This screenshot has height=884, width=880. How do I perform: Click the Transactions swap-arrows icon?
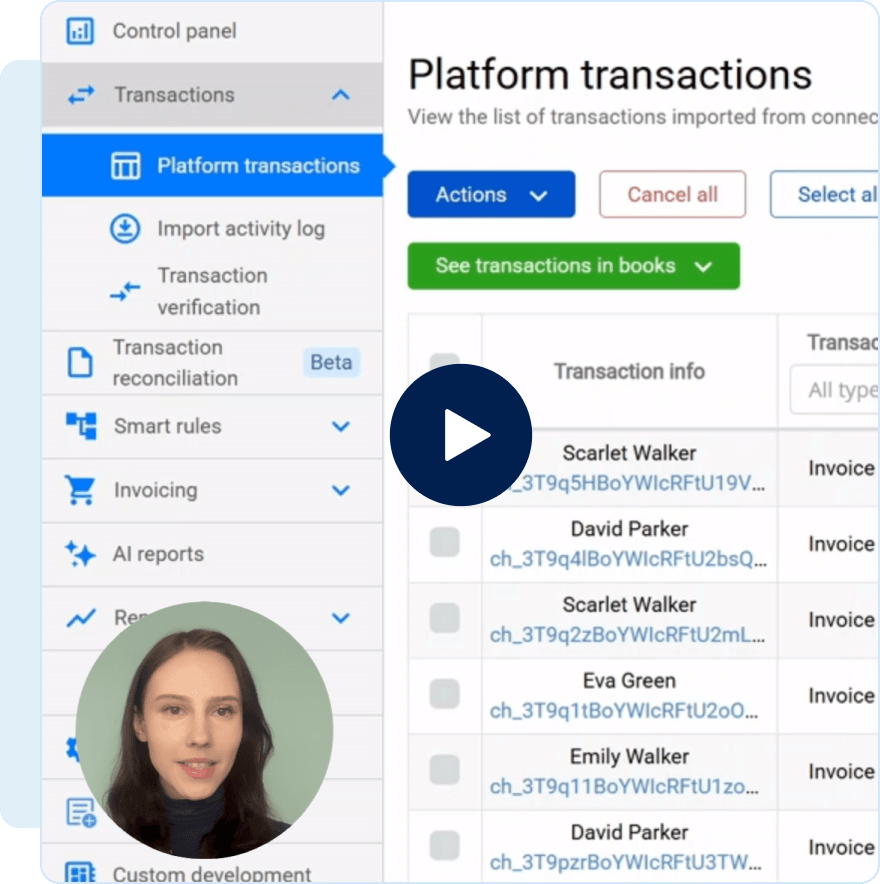click(81, 95)
